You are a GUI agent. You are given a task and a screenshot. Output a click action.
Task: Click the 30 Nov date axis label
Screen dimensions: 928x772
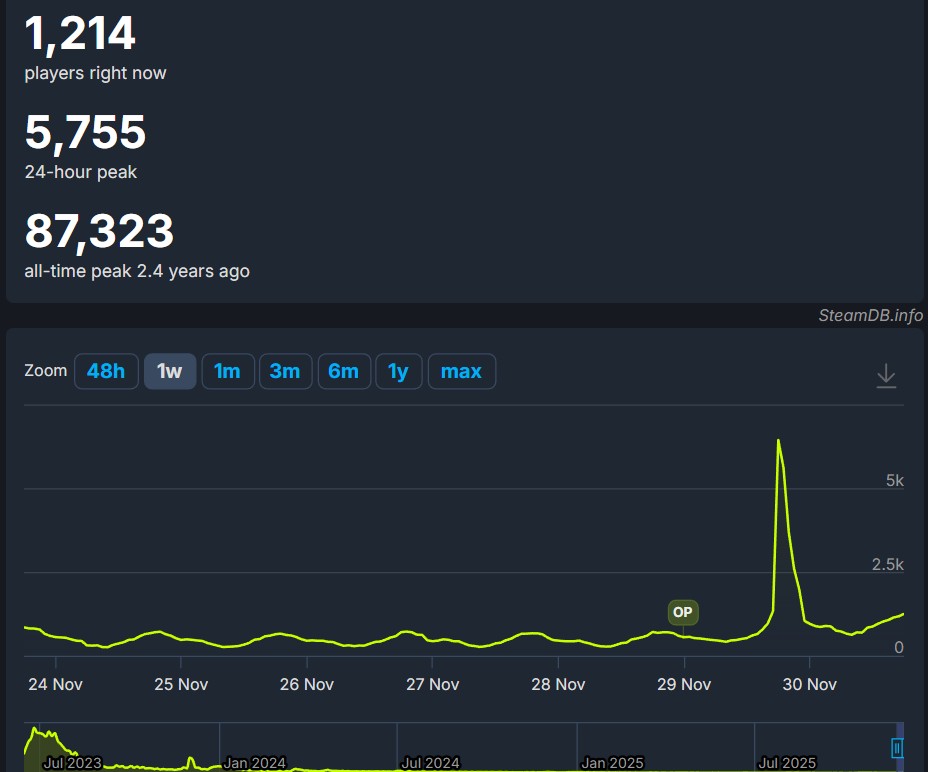pyautogui.click(x=808, y=684)
